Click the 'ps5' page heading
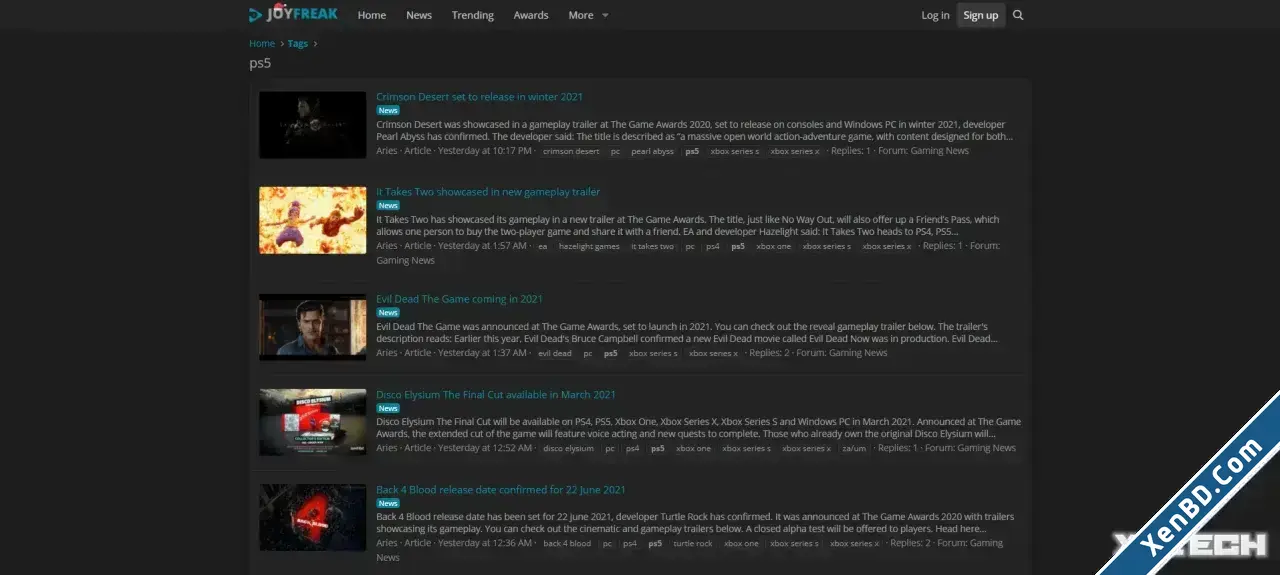This screenshot has height=575, width=1280. coord(260,63)
